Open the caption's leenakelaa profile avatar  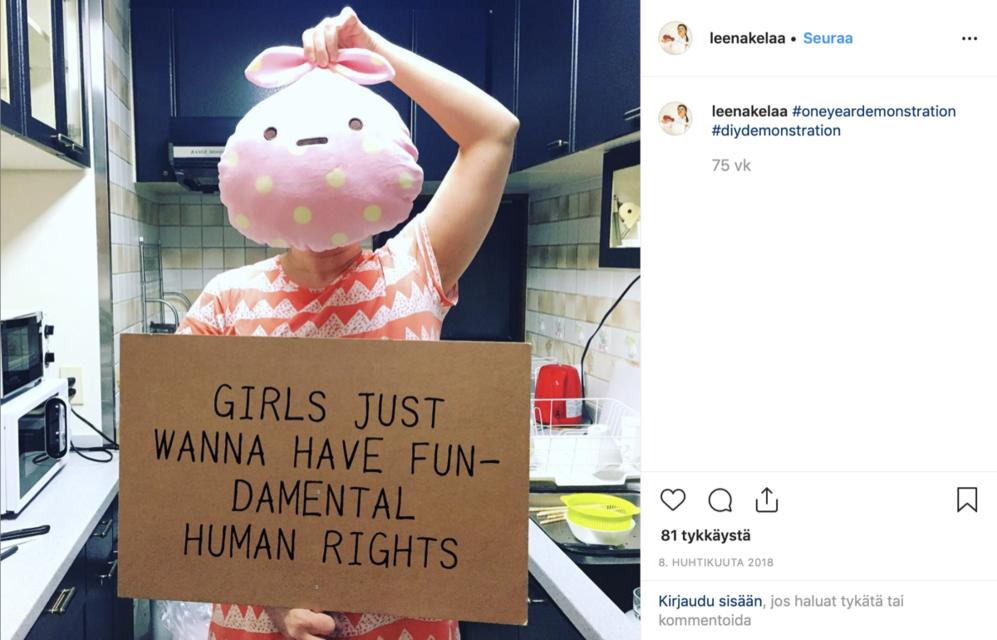click(x=675, y=118)
